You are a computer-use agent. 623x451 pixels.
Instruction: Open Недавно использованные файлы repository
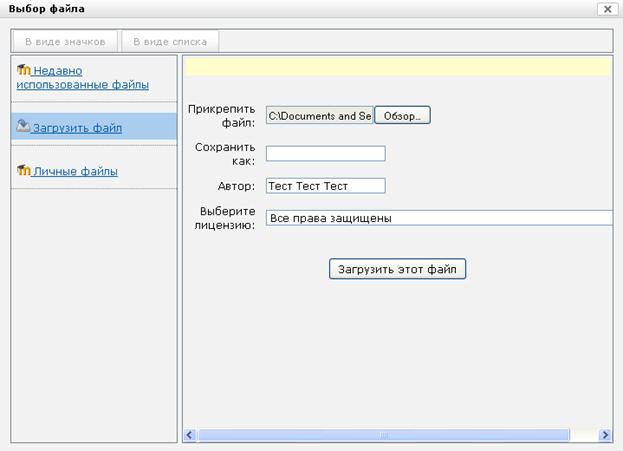tap(83, 77)
